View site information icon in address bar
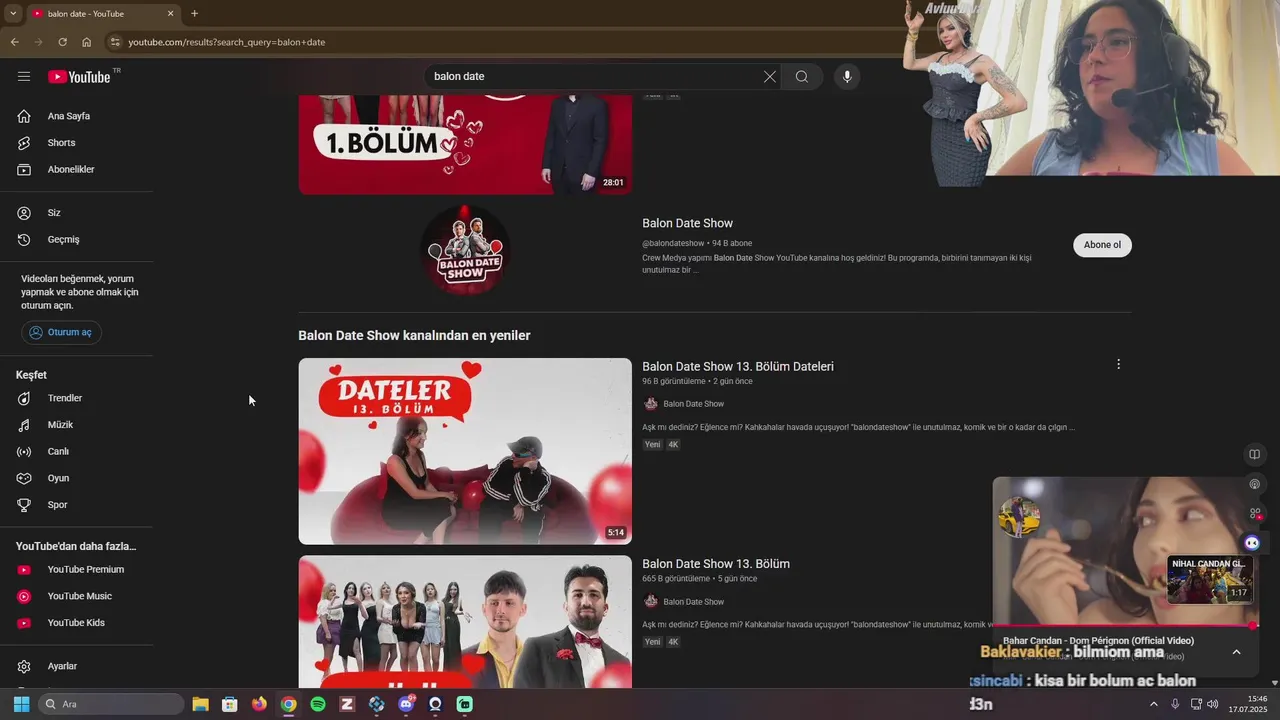 [x=116, y=42]
